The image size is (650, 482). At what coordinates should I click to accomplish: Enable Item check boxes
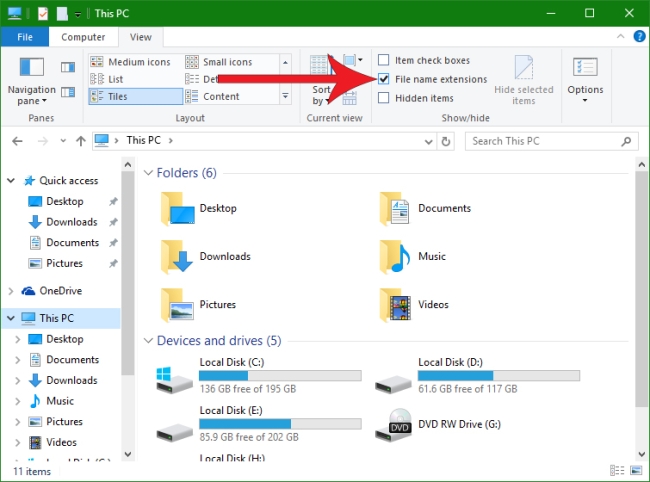pyautogui.click(x=383, y=60)
